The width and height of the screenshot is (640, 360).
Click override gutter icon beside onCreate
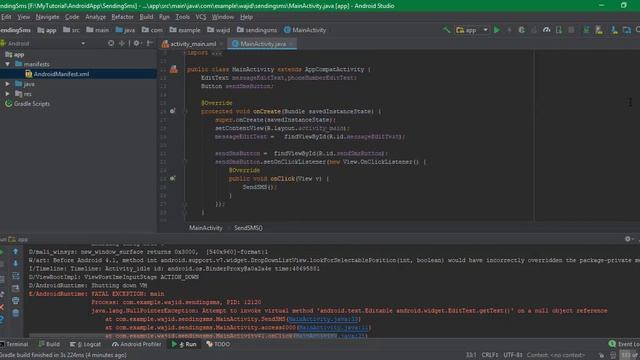point(173,111)
